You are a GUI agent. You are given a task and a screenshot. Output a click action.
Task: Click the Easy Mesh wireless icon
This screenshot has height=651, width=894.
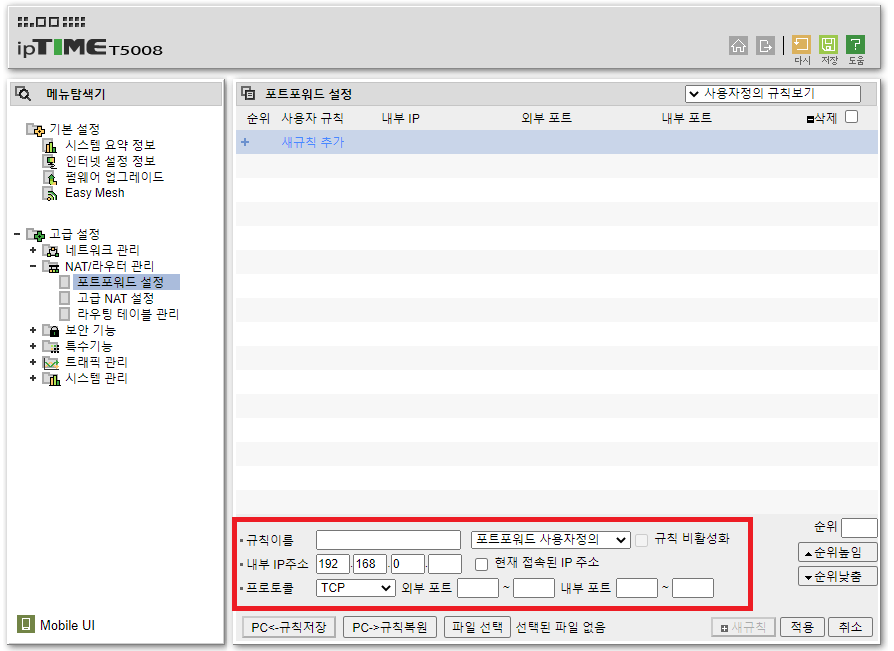click(50, 194)
